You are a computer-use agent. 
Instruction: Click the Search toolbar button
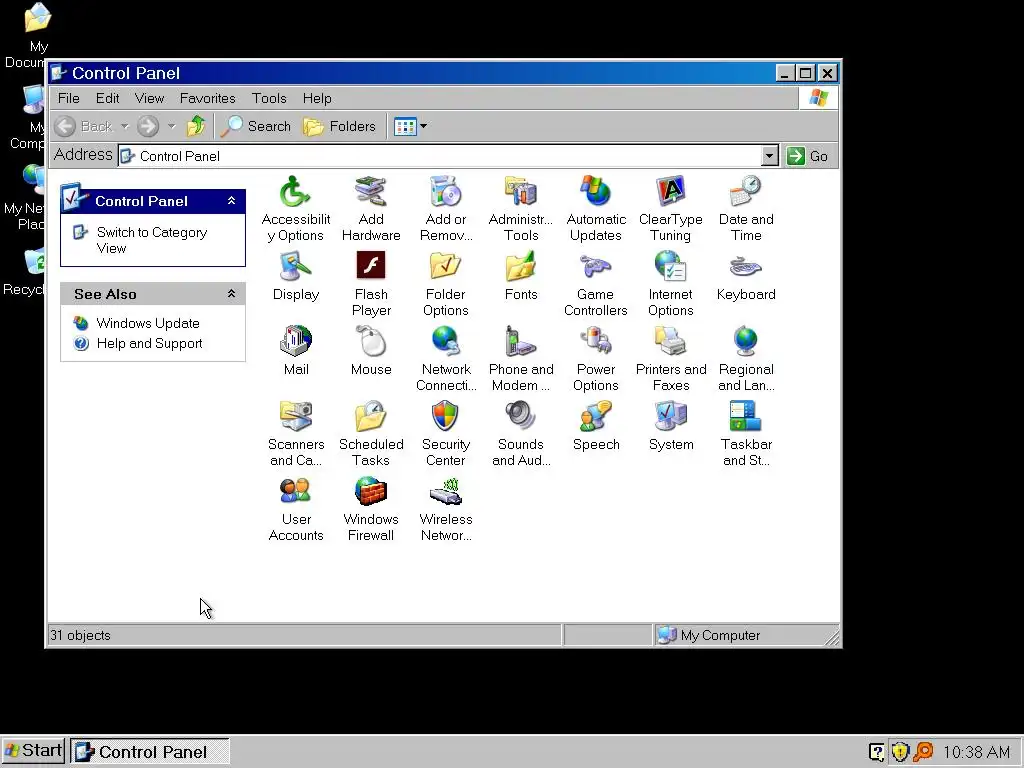[255, 126]
